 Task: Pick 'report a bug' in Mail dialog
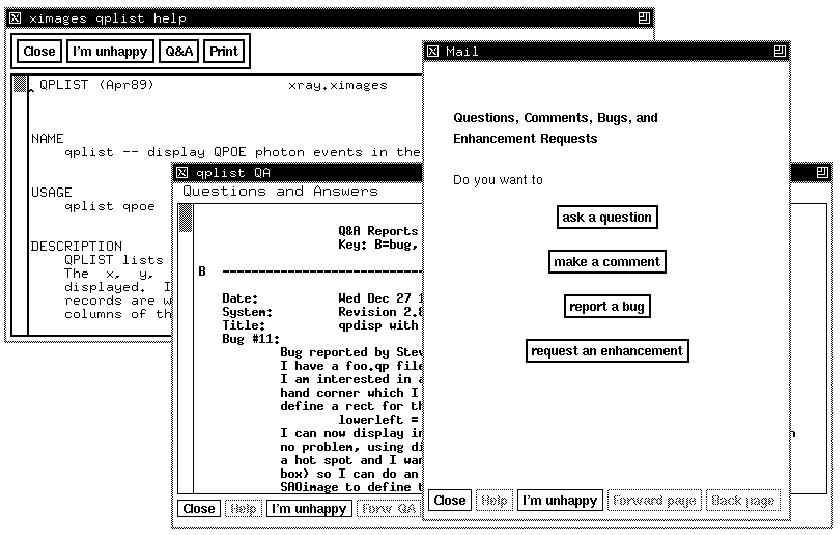tap(607, 307)
